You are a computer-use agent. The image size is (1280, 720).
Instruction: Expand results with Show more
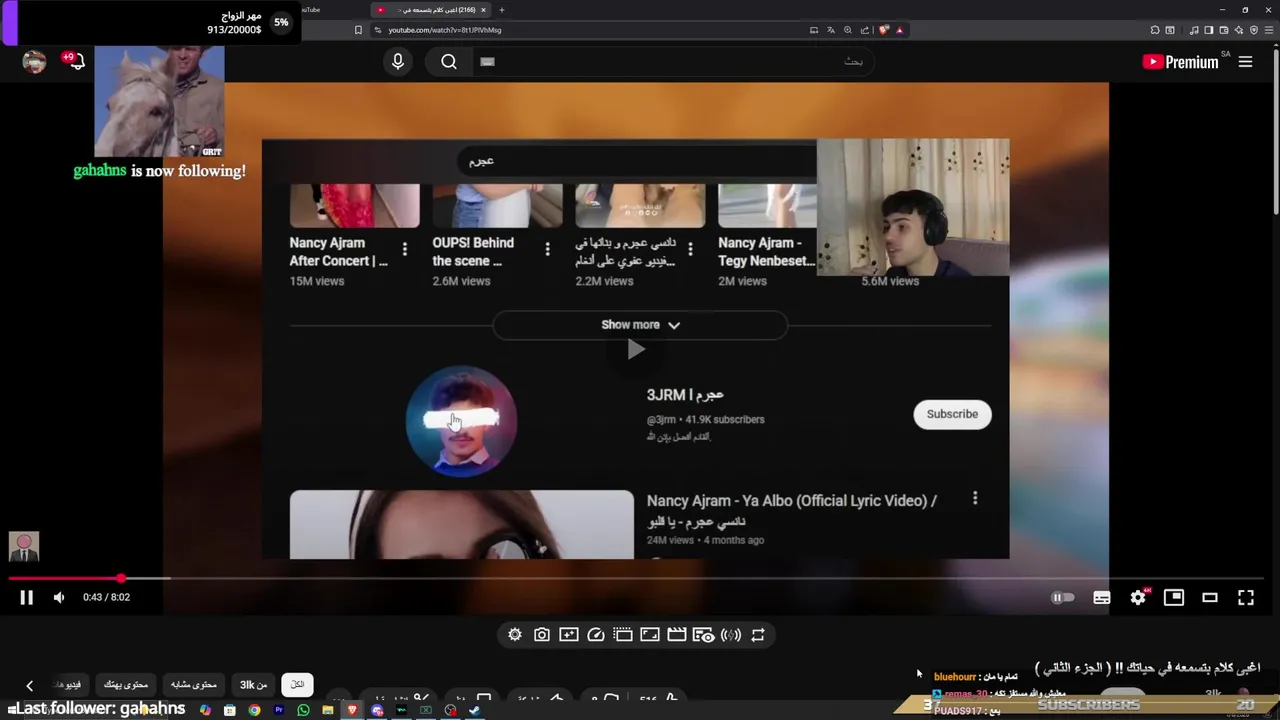point(640,325)
